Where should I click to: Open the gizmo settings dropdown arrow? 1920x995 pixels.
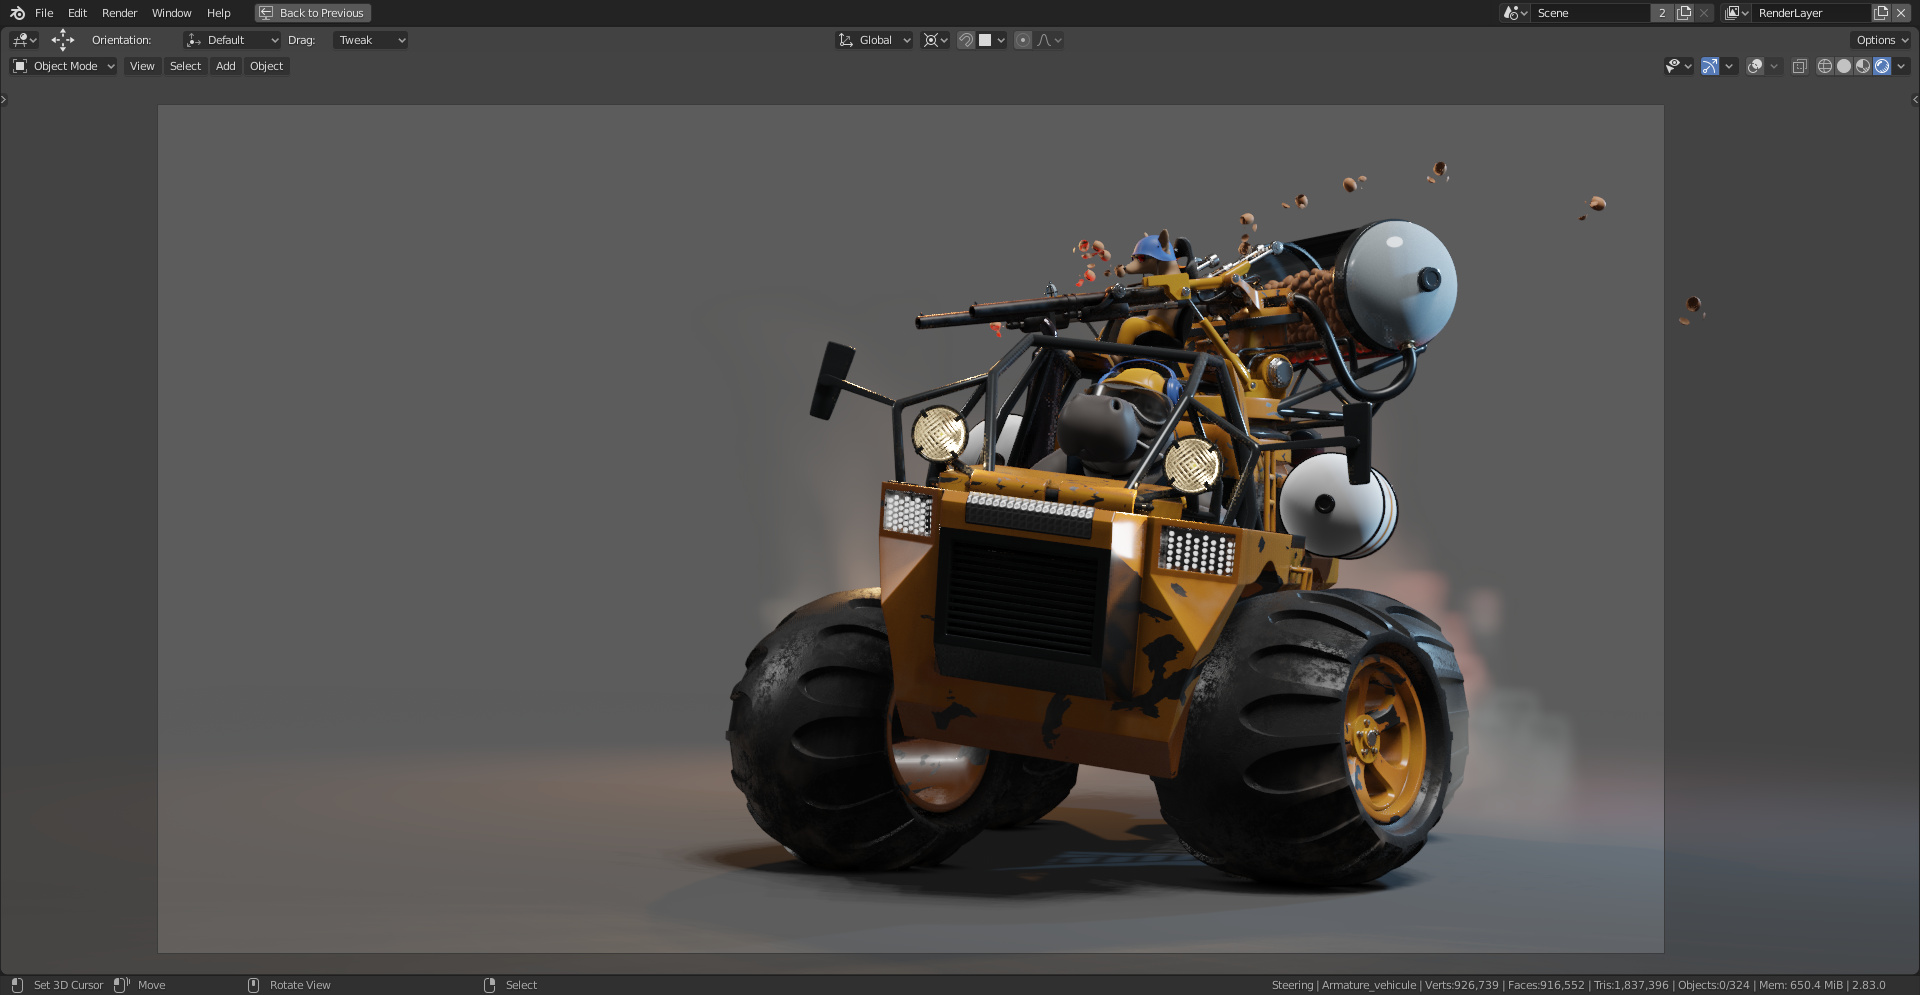point(1729,66)
